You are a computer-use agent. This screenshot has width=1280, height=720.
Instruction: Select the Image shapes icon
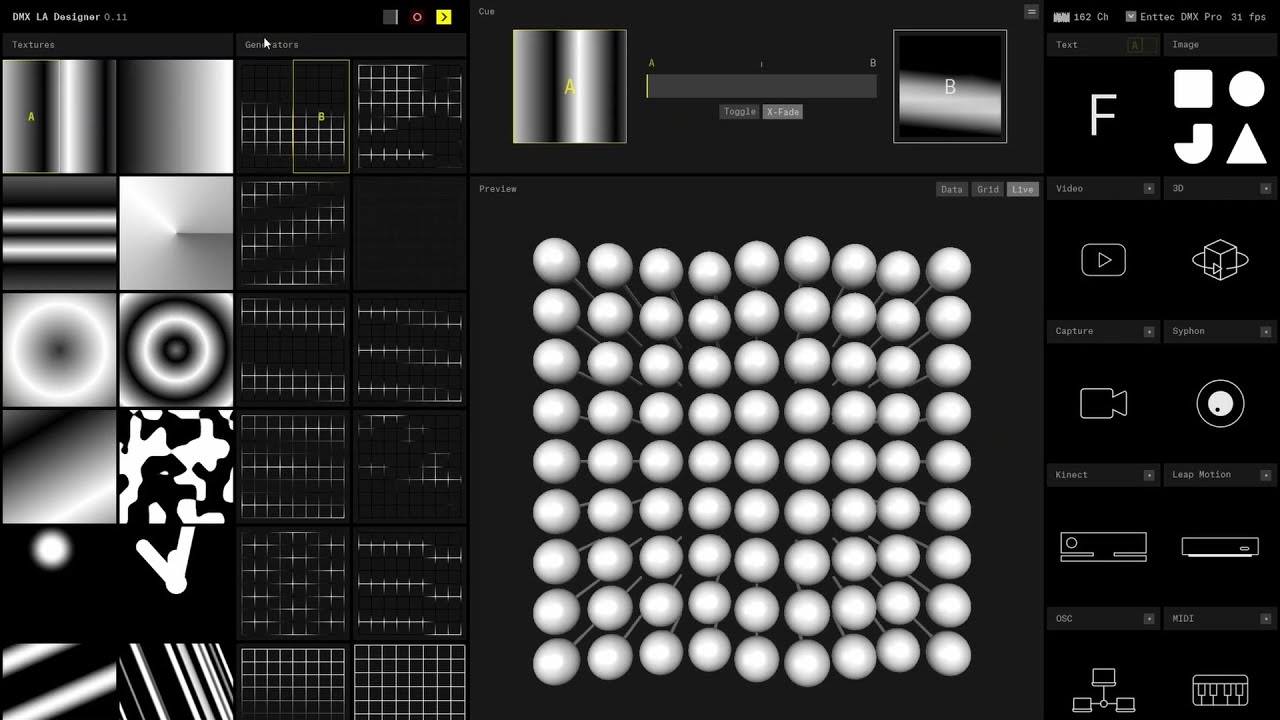[1219, 116]
